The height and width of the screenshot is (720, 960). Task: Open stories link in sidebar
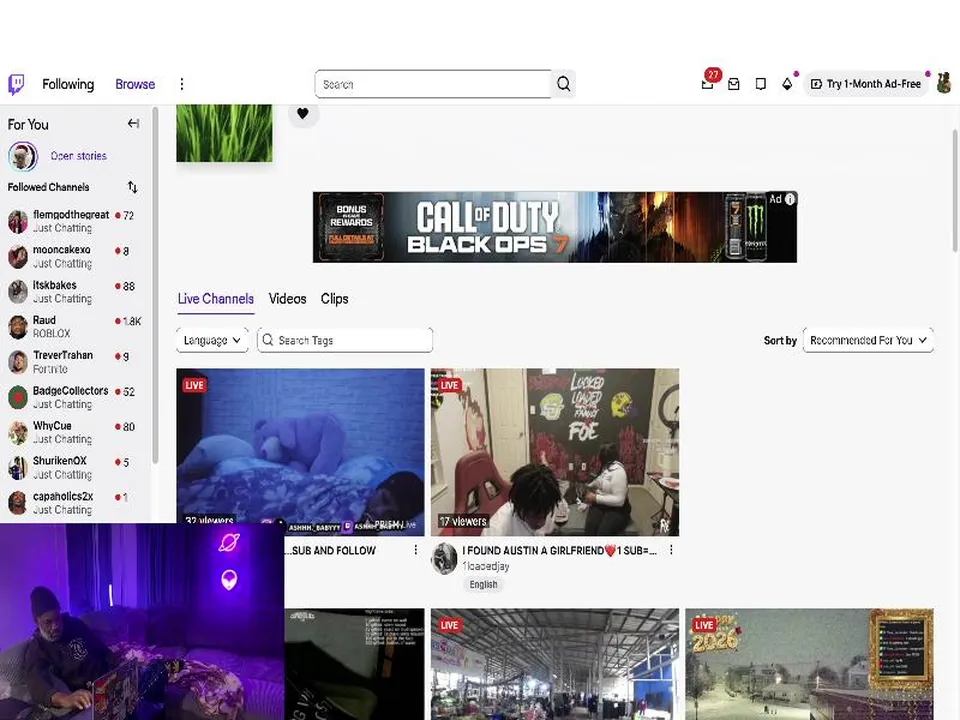(78, 156)
